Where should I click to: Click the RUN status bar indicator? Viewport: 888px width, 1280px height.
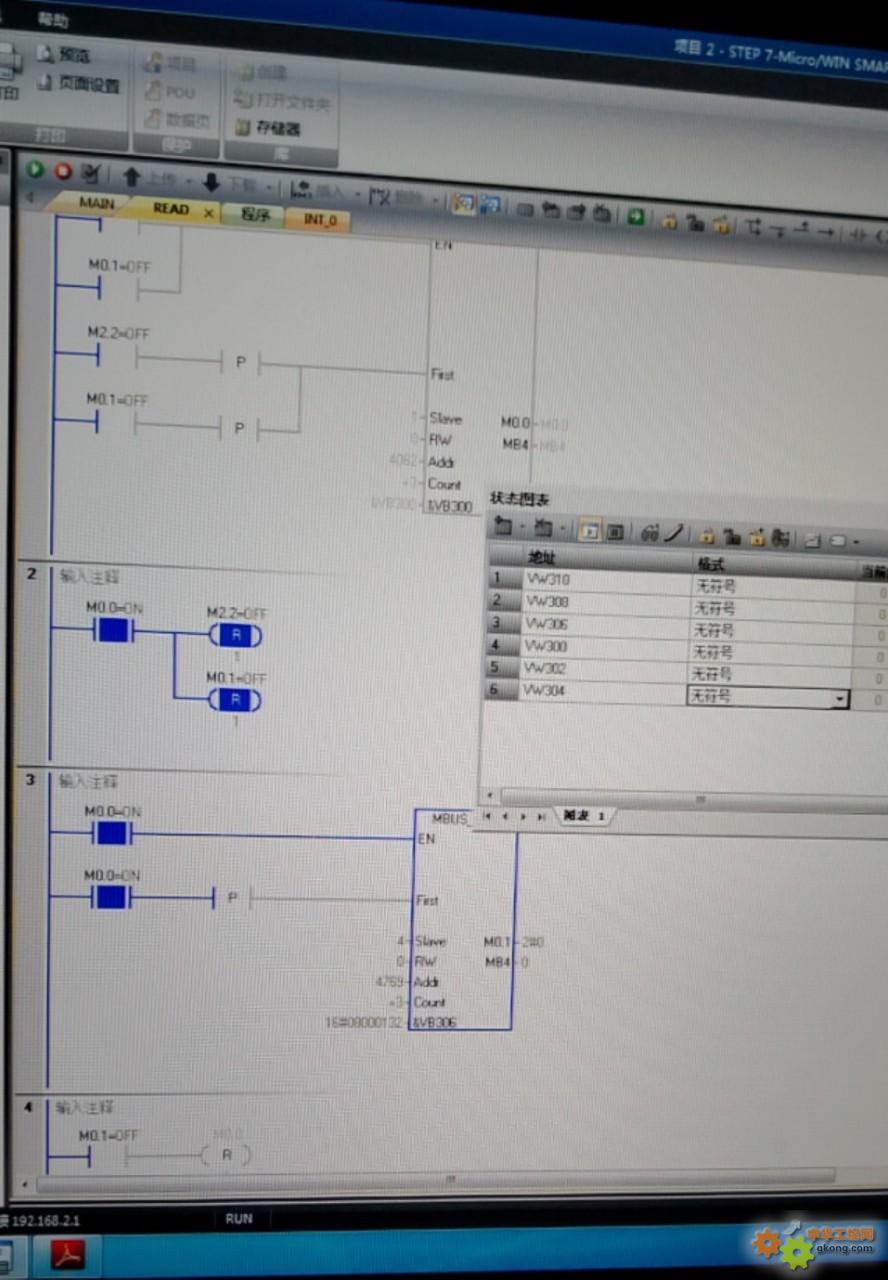tap(239, 1219)
